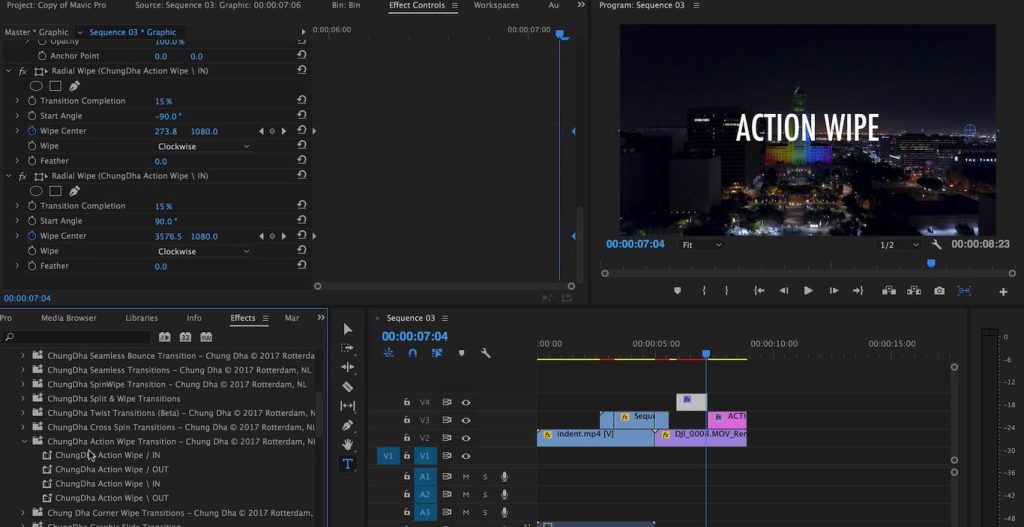Toggle insert sequences as nests button

pyautogui.click(x=389, y=353)
